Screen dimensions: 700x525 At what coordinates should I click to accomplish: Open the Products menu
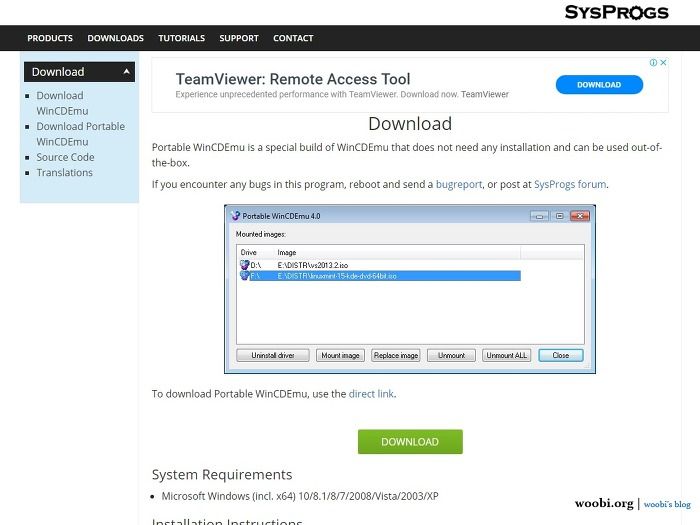point(50,38)
